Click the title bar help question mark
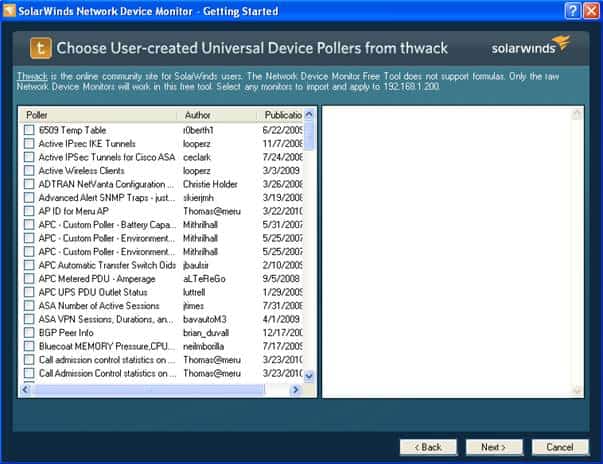Viewport: 603px width, 464px height. pyautogui.click(x=572, y=11)
